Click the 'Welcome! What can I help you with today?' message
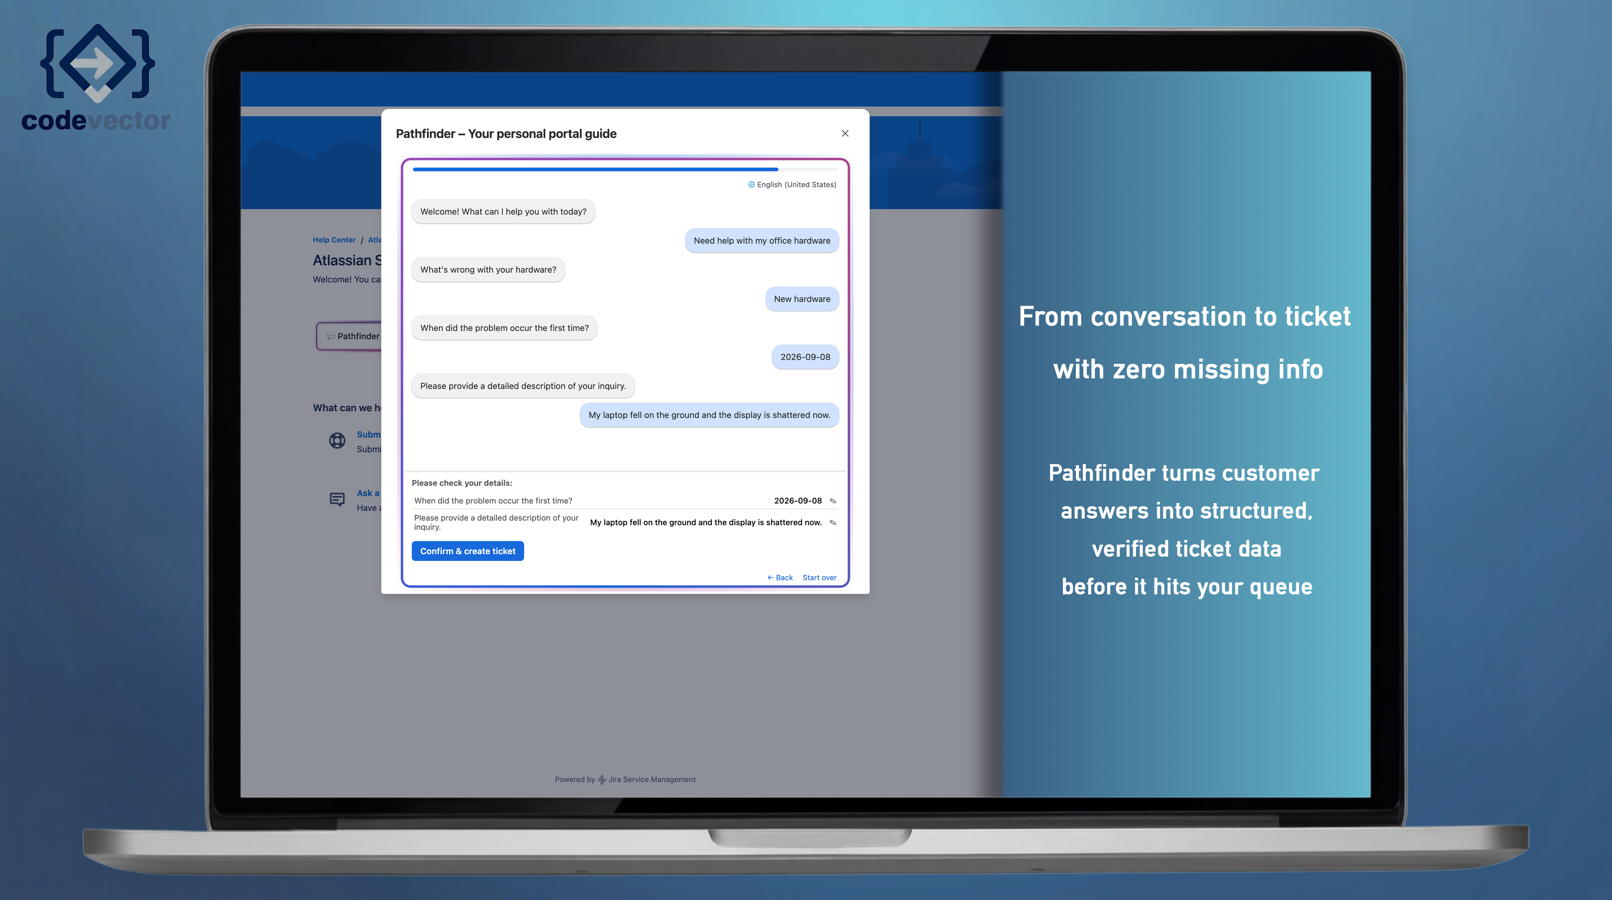 (x=503, y=212)
